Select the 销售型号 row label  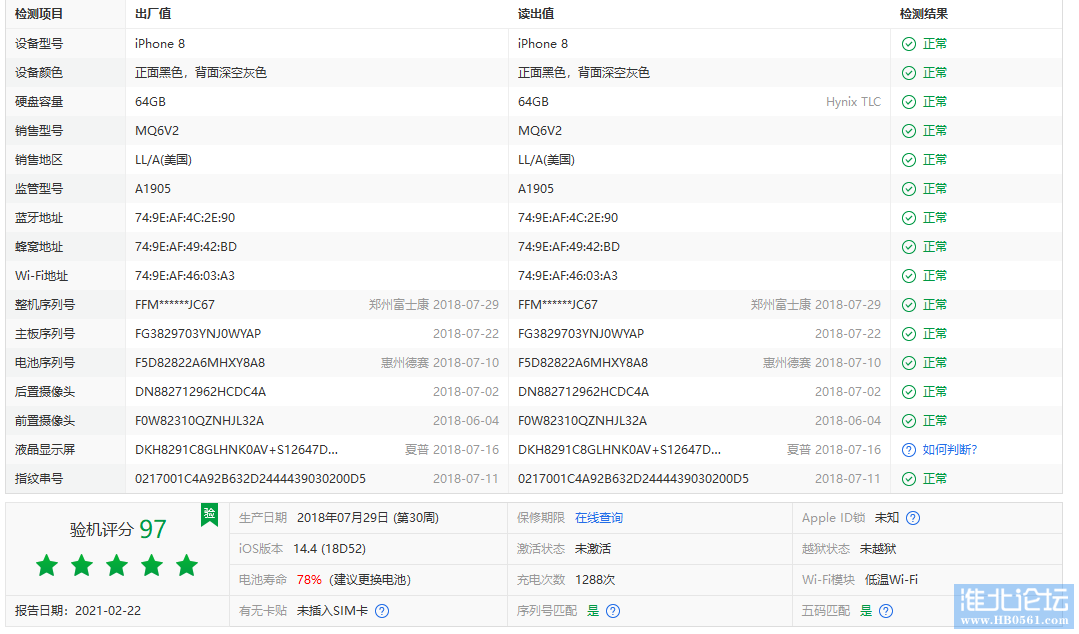coord(39,131)
